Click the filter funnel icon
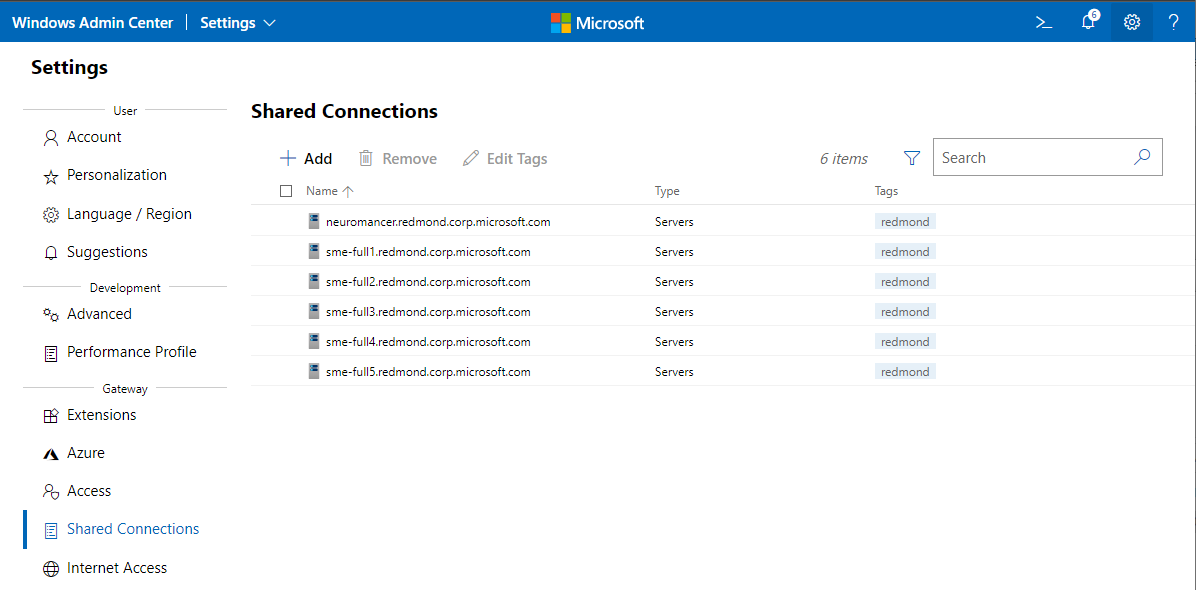 click(x=911, y=158)
